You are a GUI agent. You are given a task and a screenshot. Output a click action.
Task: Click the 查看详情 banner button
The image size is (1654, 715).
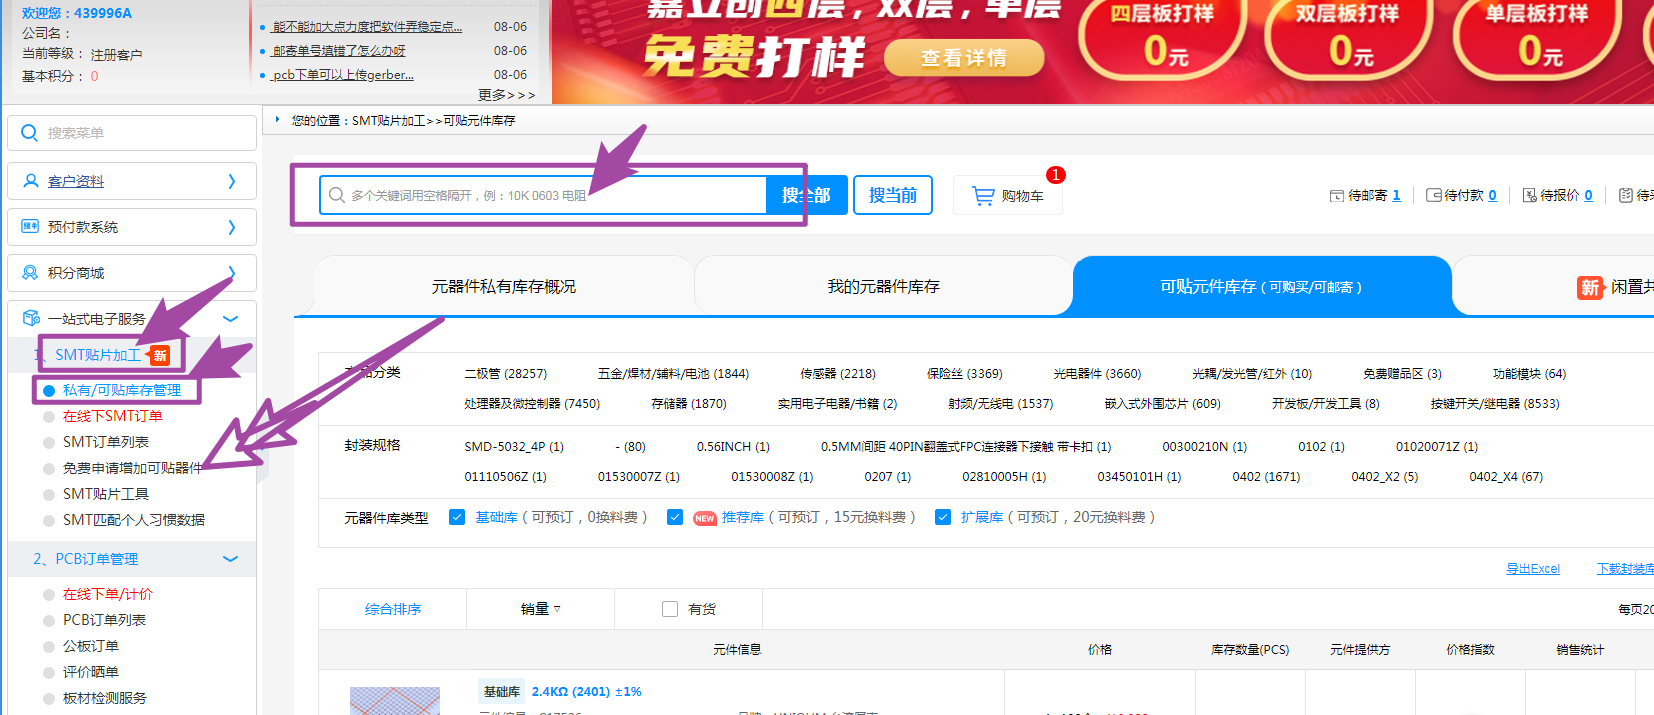963,58
